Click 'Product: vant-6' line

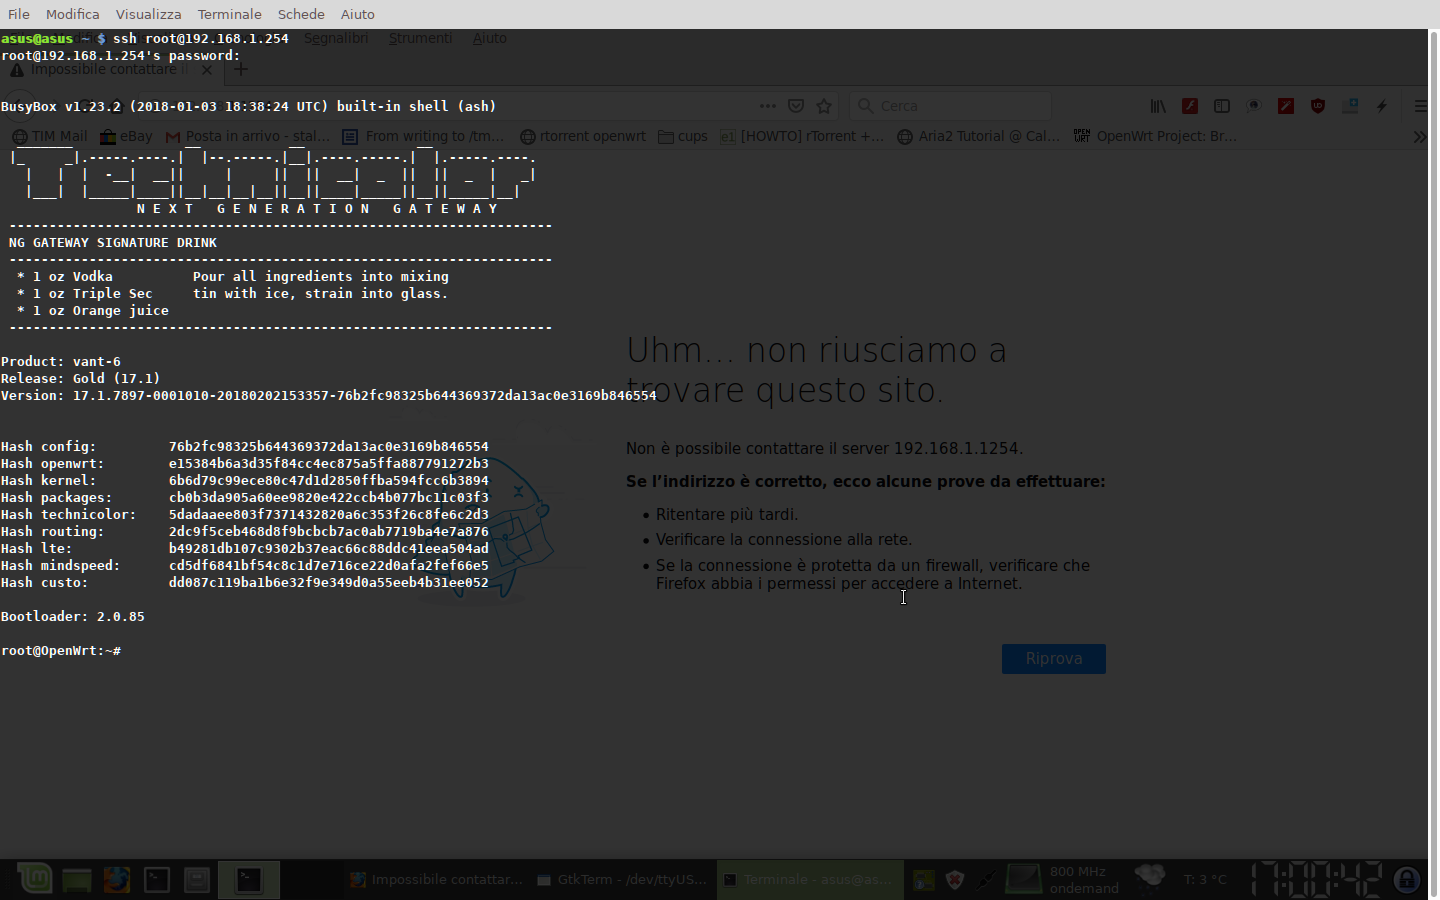click(x=61, y=362)
